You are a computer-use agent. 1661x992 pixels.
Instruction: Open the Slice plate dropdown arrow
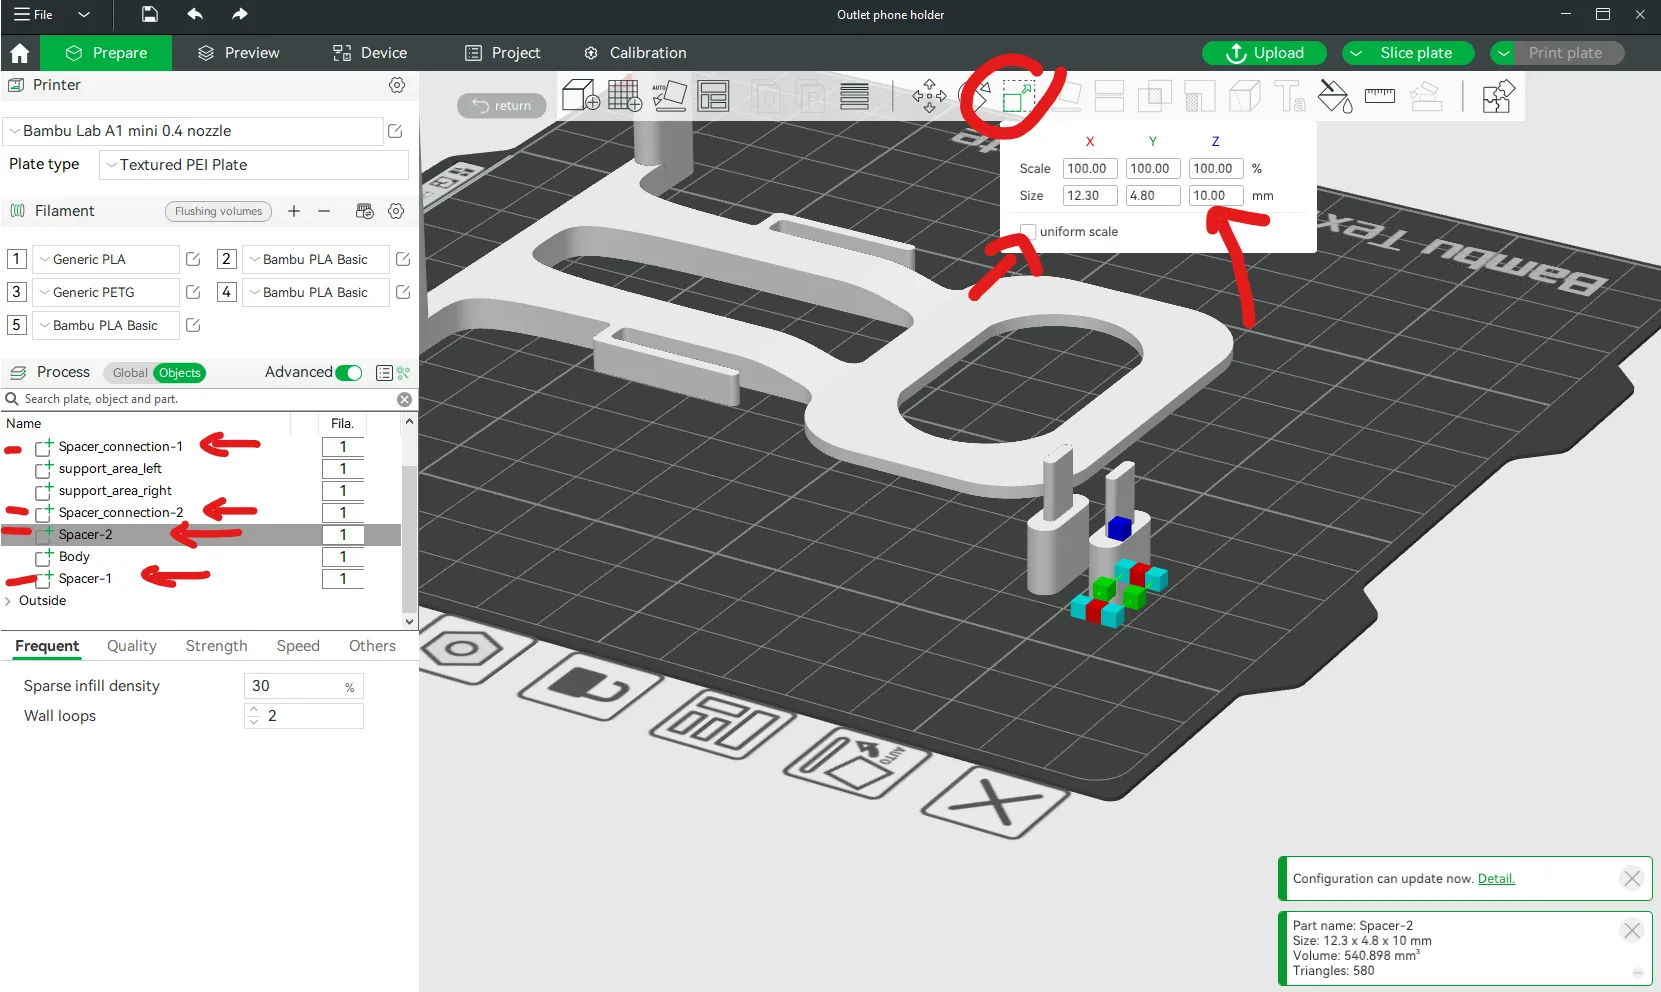point(1356,53)
